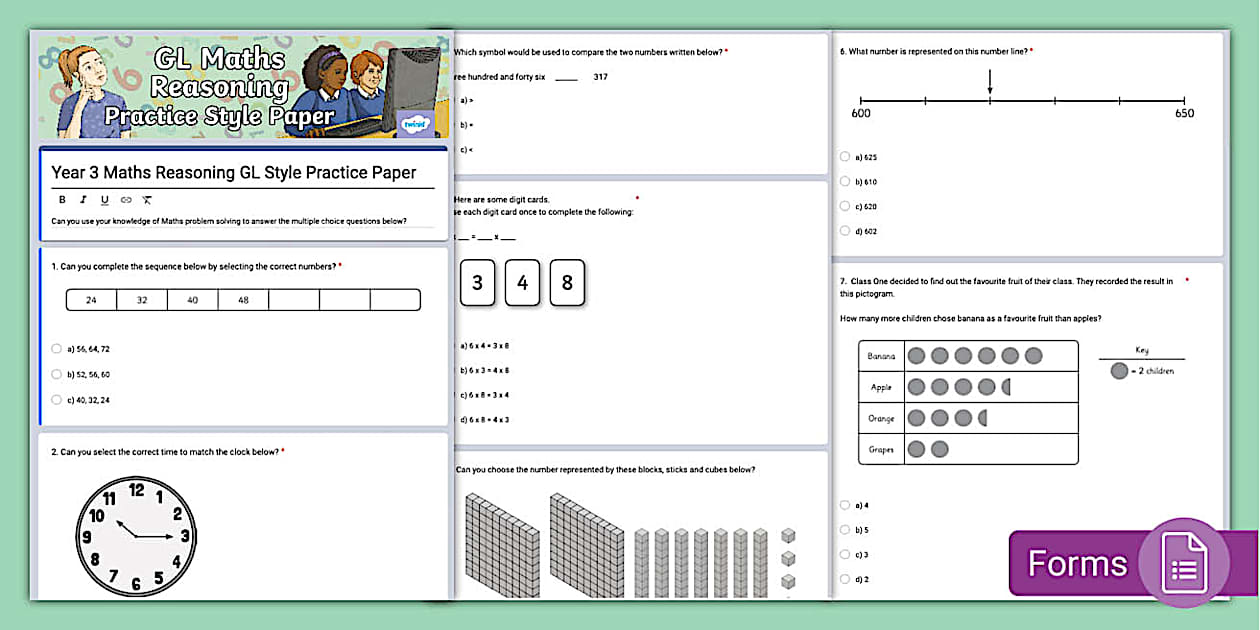Apply underline formatting in the toolbar

point(104,199)
